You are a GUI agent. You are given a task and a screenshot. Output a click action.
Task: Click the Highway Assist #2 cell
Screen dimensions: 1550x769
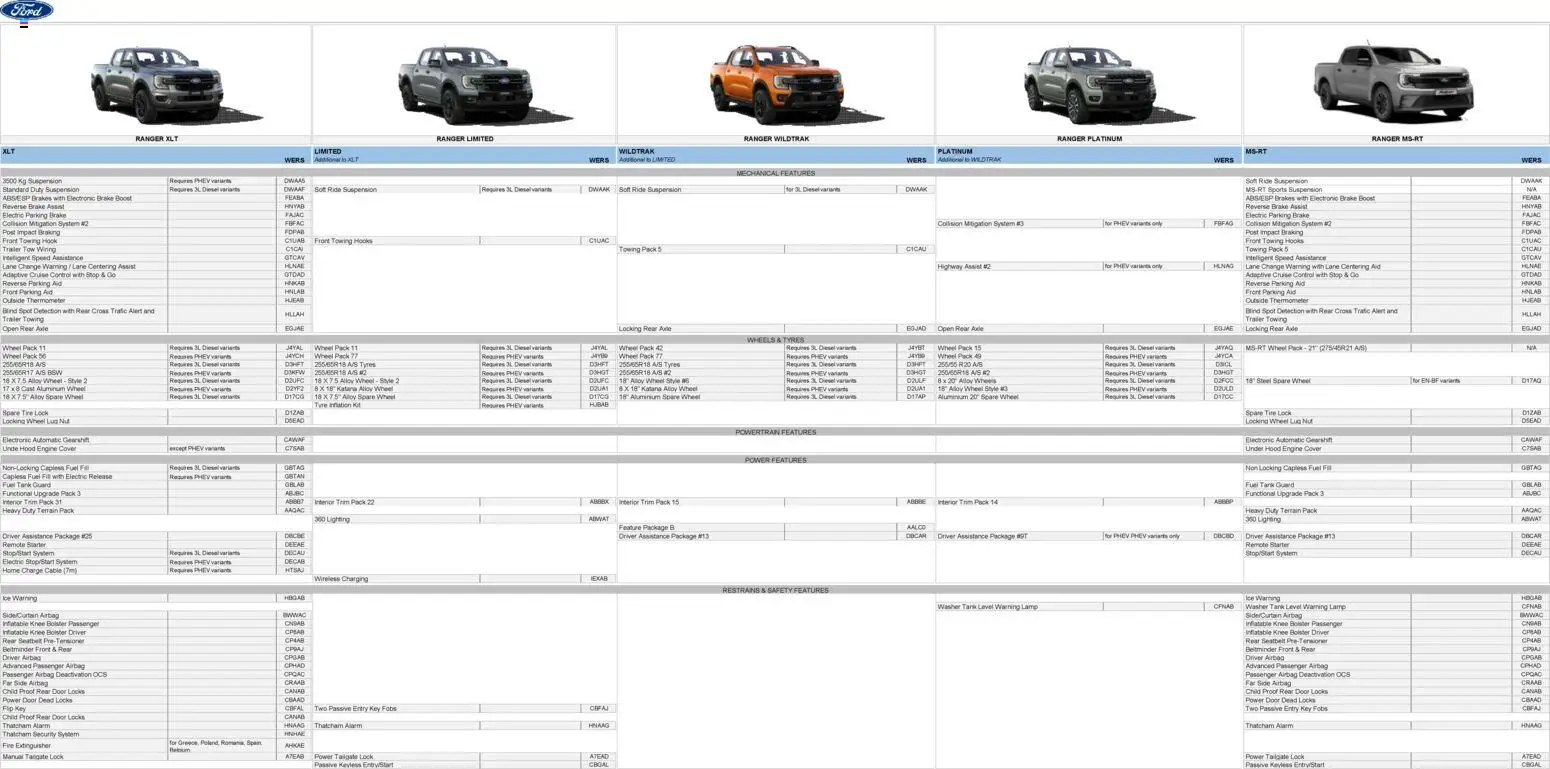1019,267
